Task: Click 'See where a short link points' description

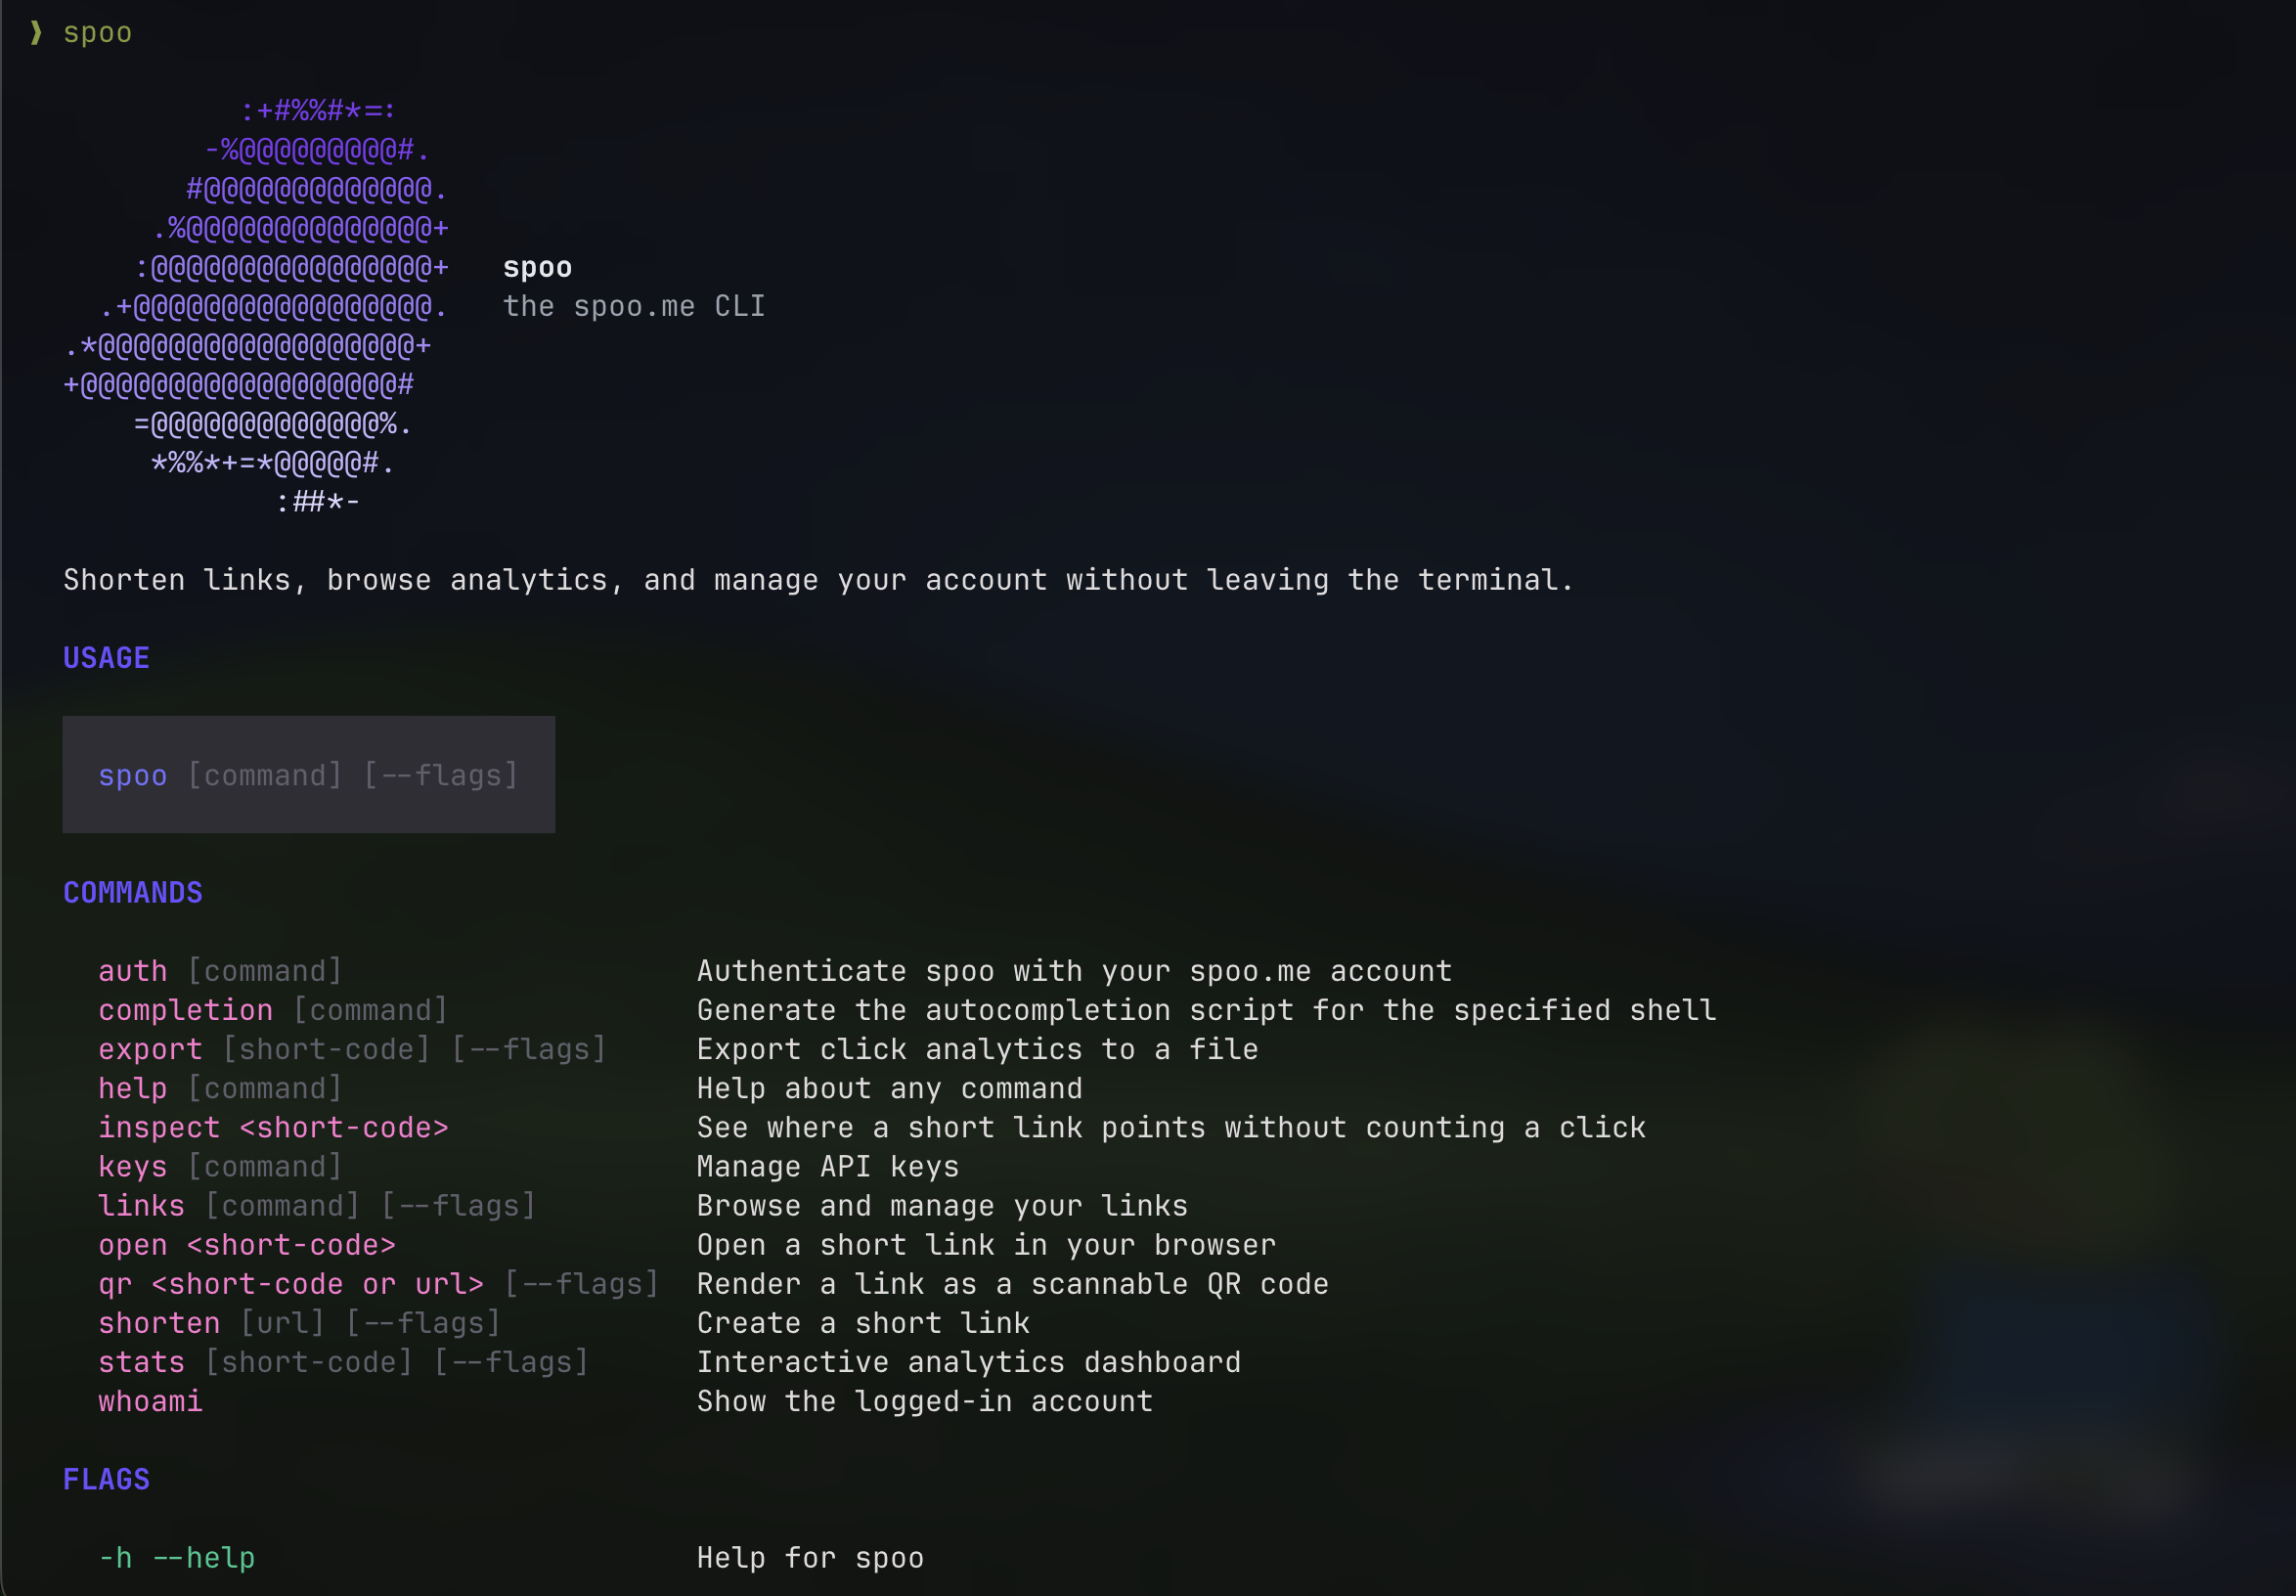Action: (x=1171, y=1128)
